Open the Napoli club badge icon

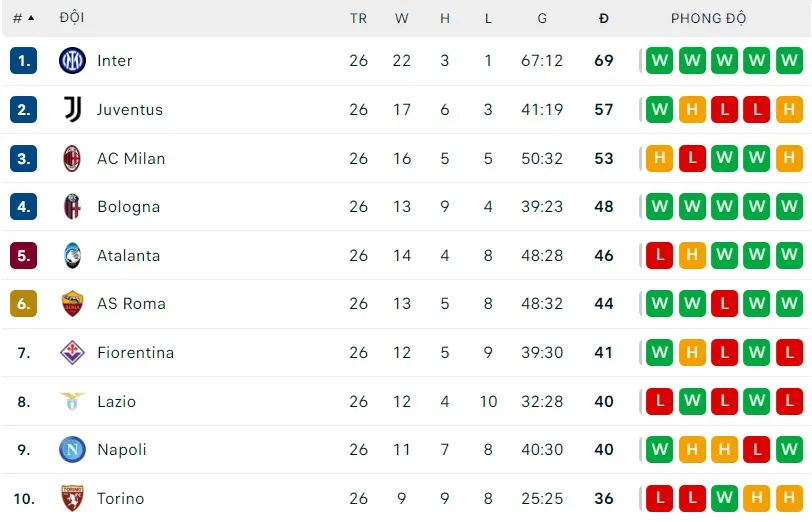pos(72,450)
